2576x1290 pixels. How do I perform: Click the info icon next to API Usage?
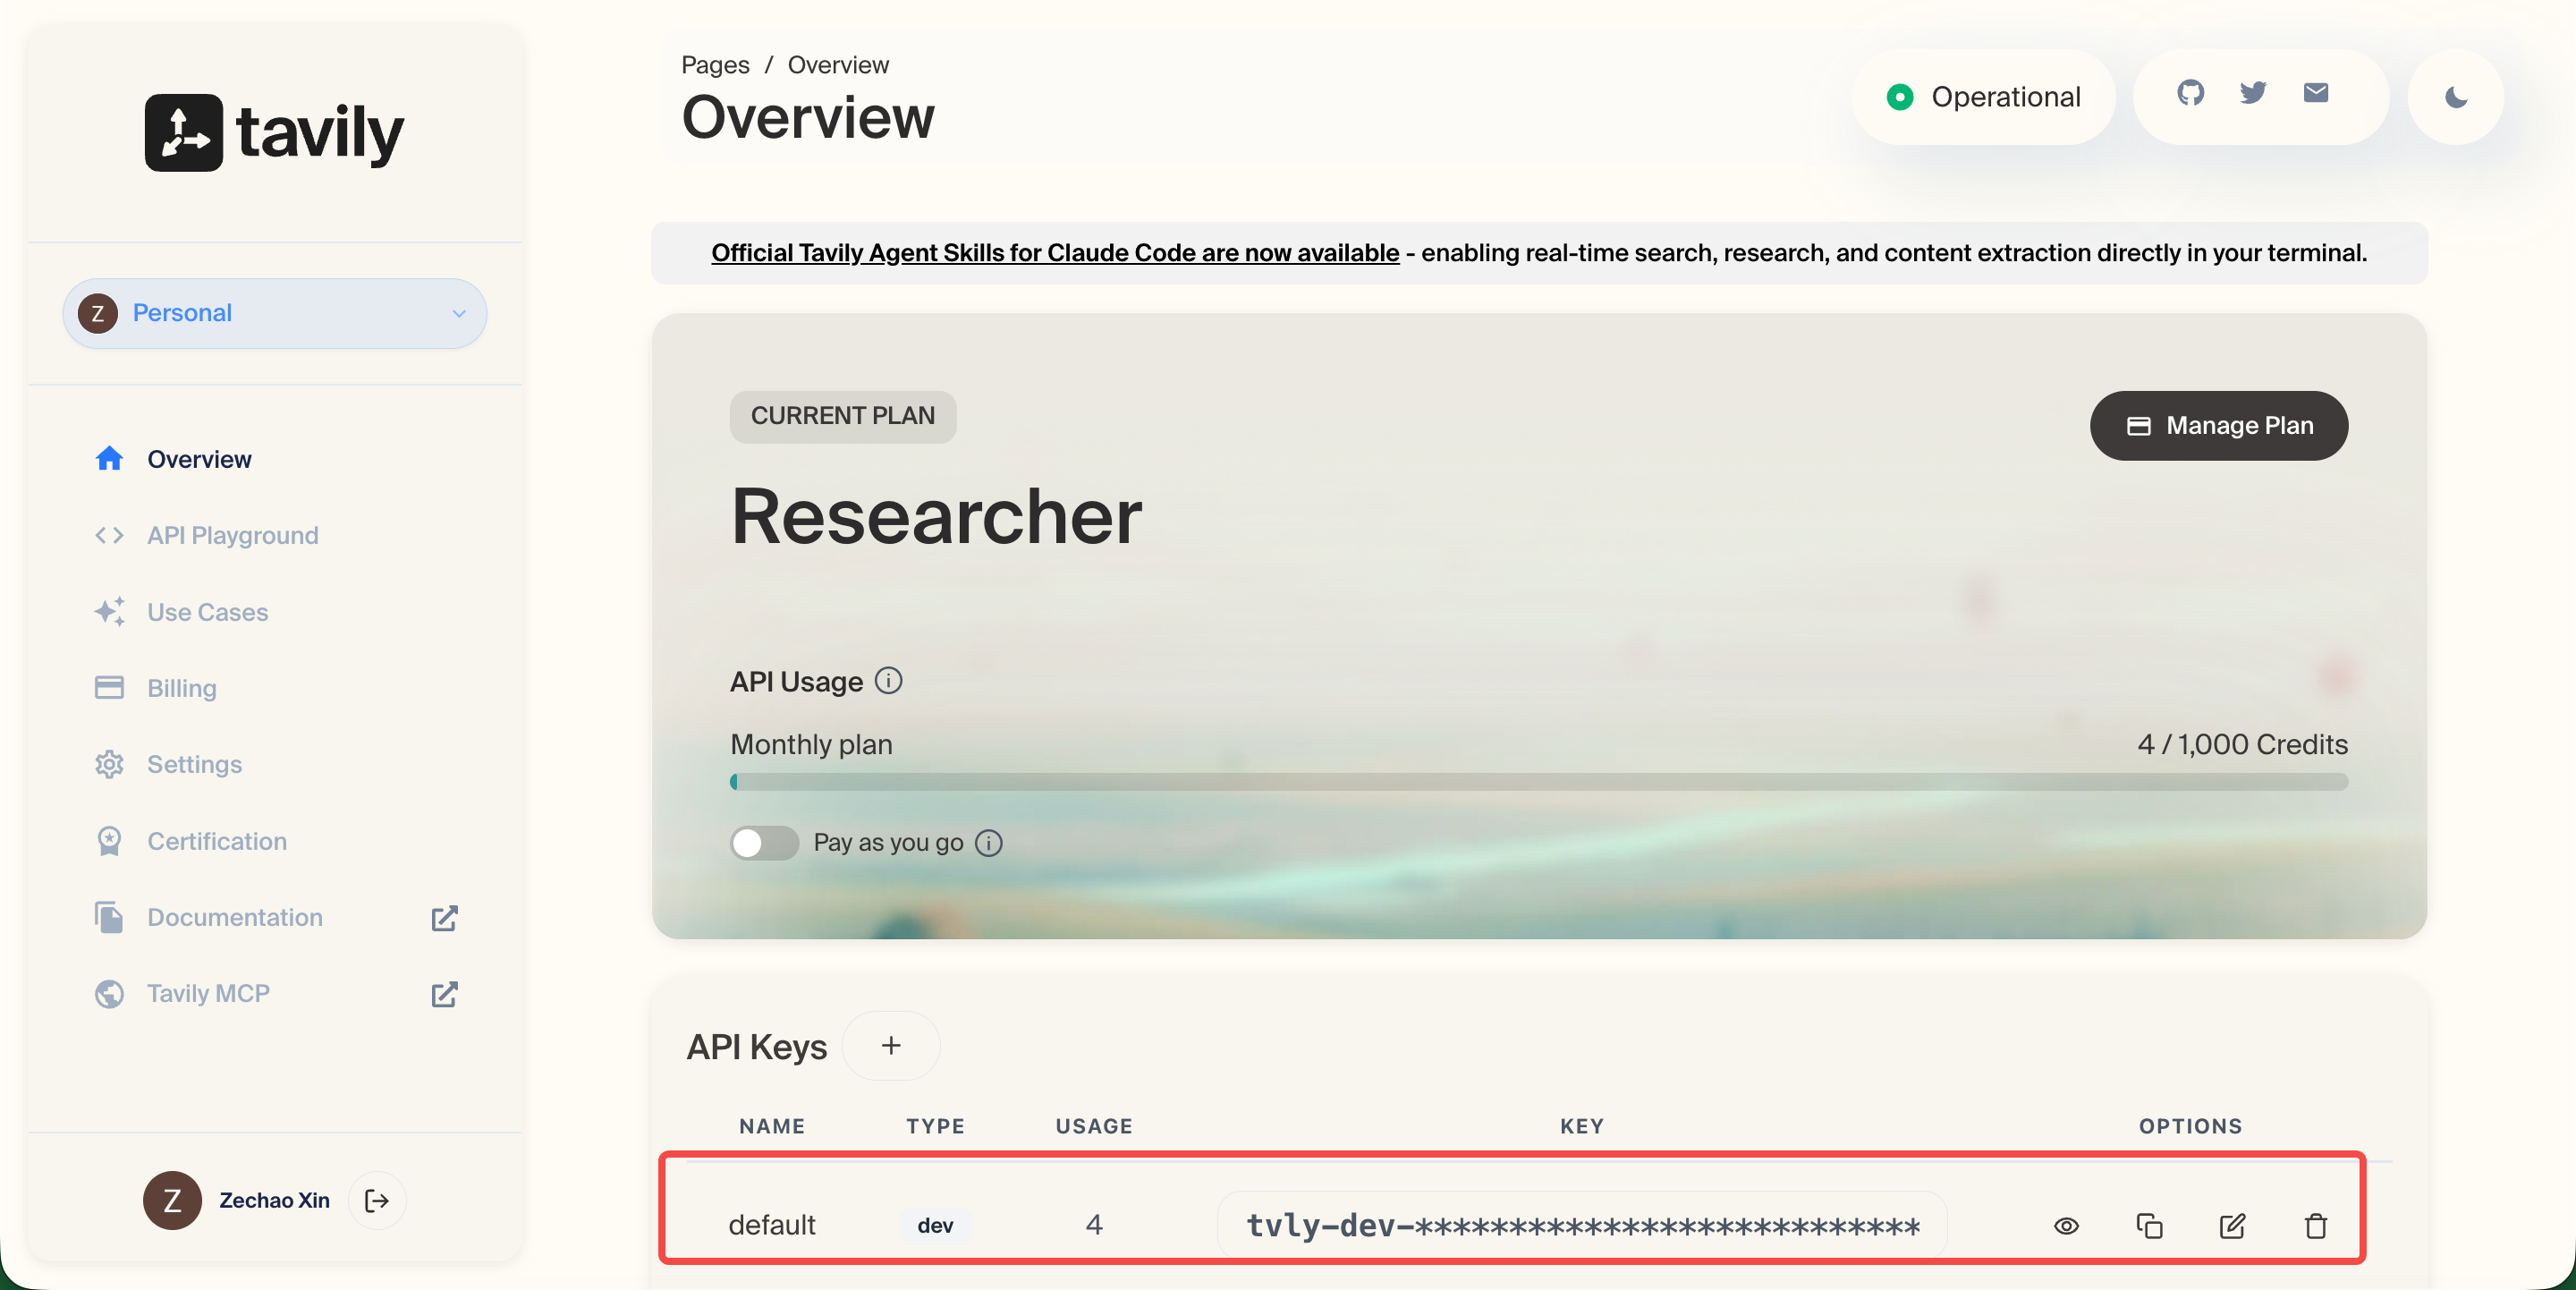[888, 681]
